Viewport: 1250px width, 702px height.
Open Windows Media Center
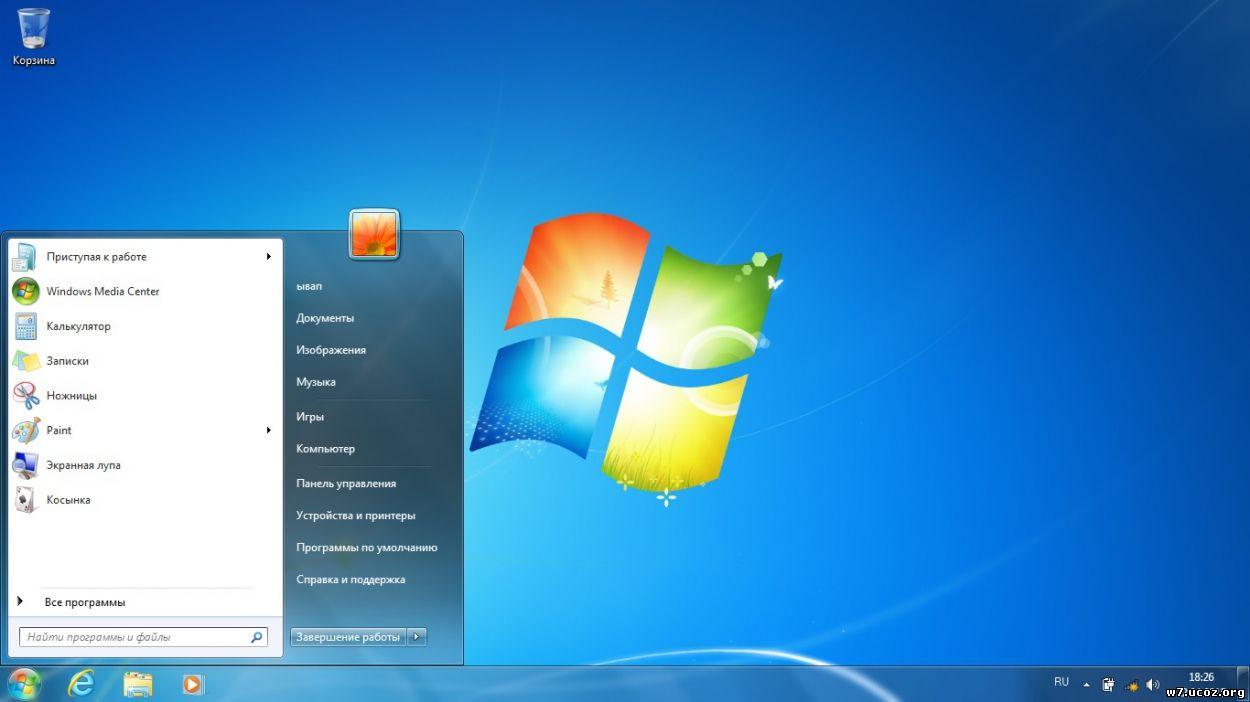click(x=103, y=291)
